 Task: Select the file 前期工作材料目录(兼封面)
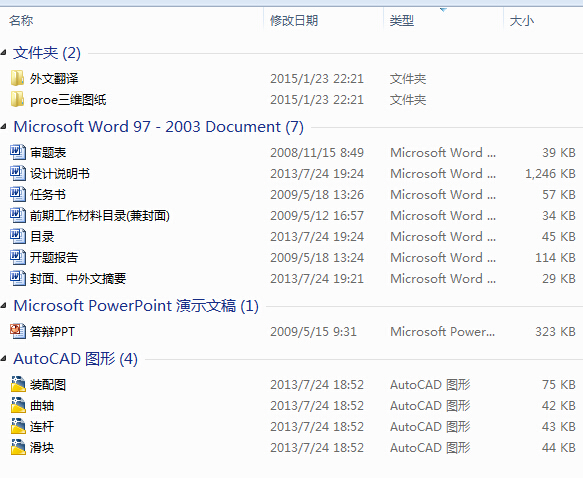[100, 216]
